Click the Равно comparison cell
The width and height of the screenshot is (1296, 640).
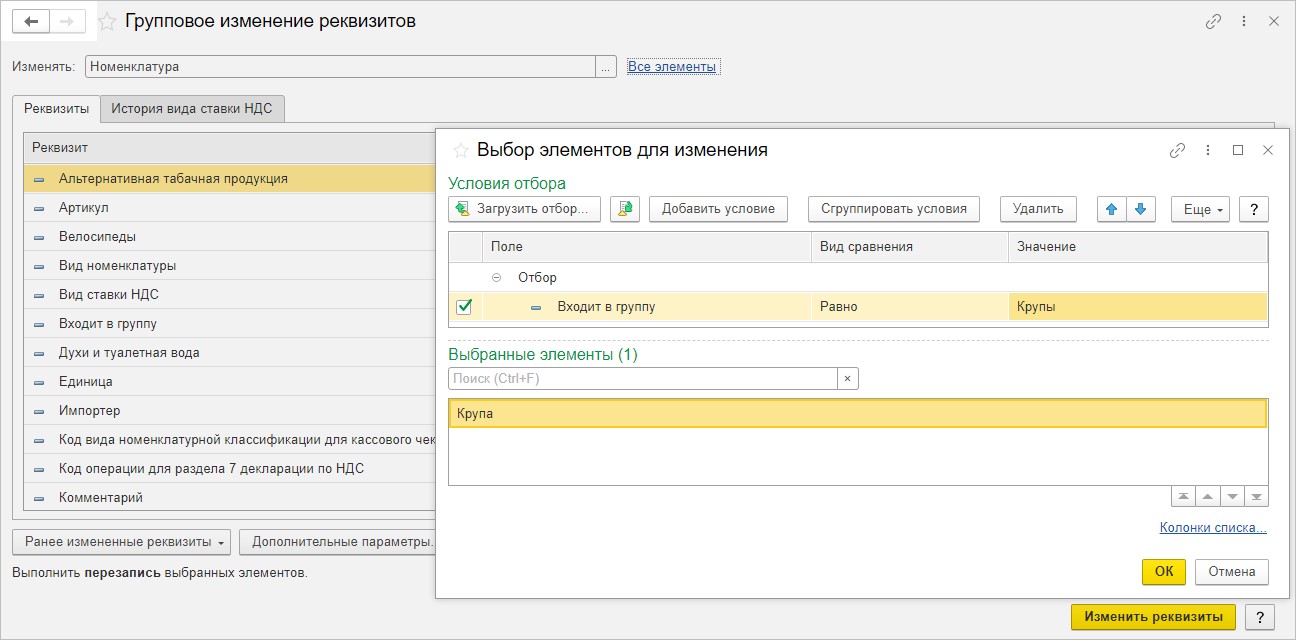click(909, 307)
